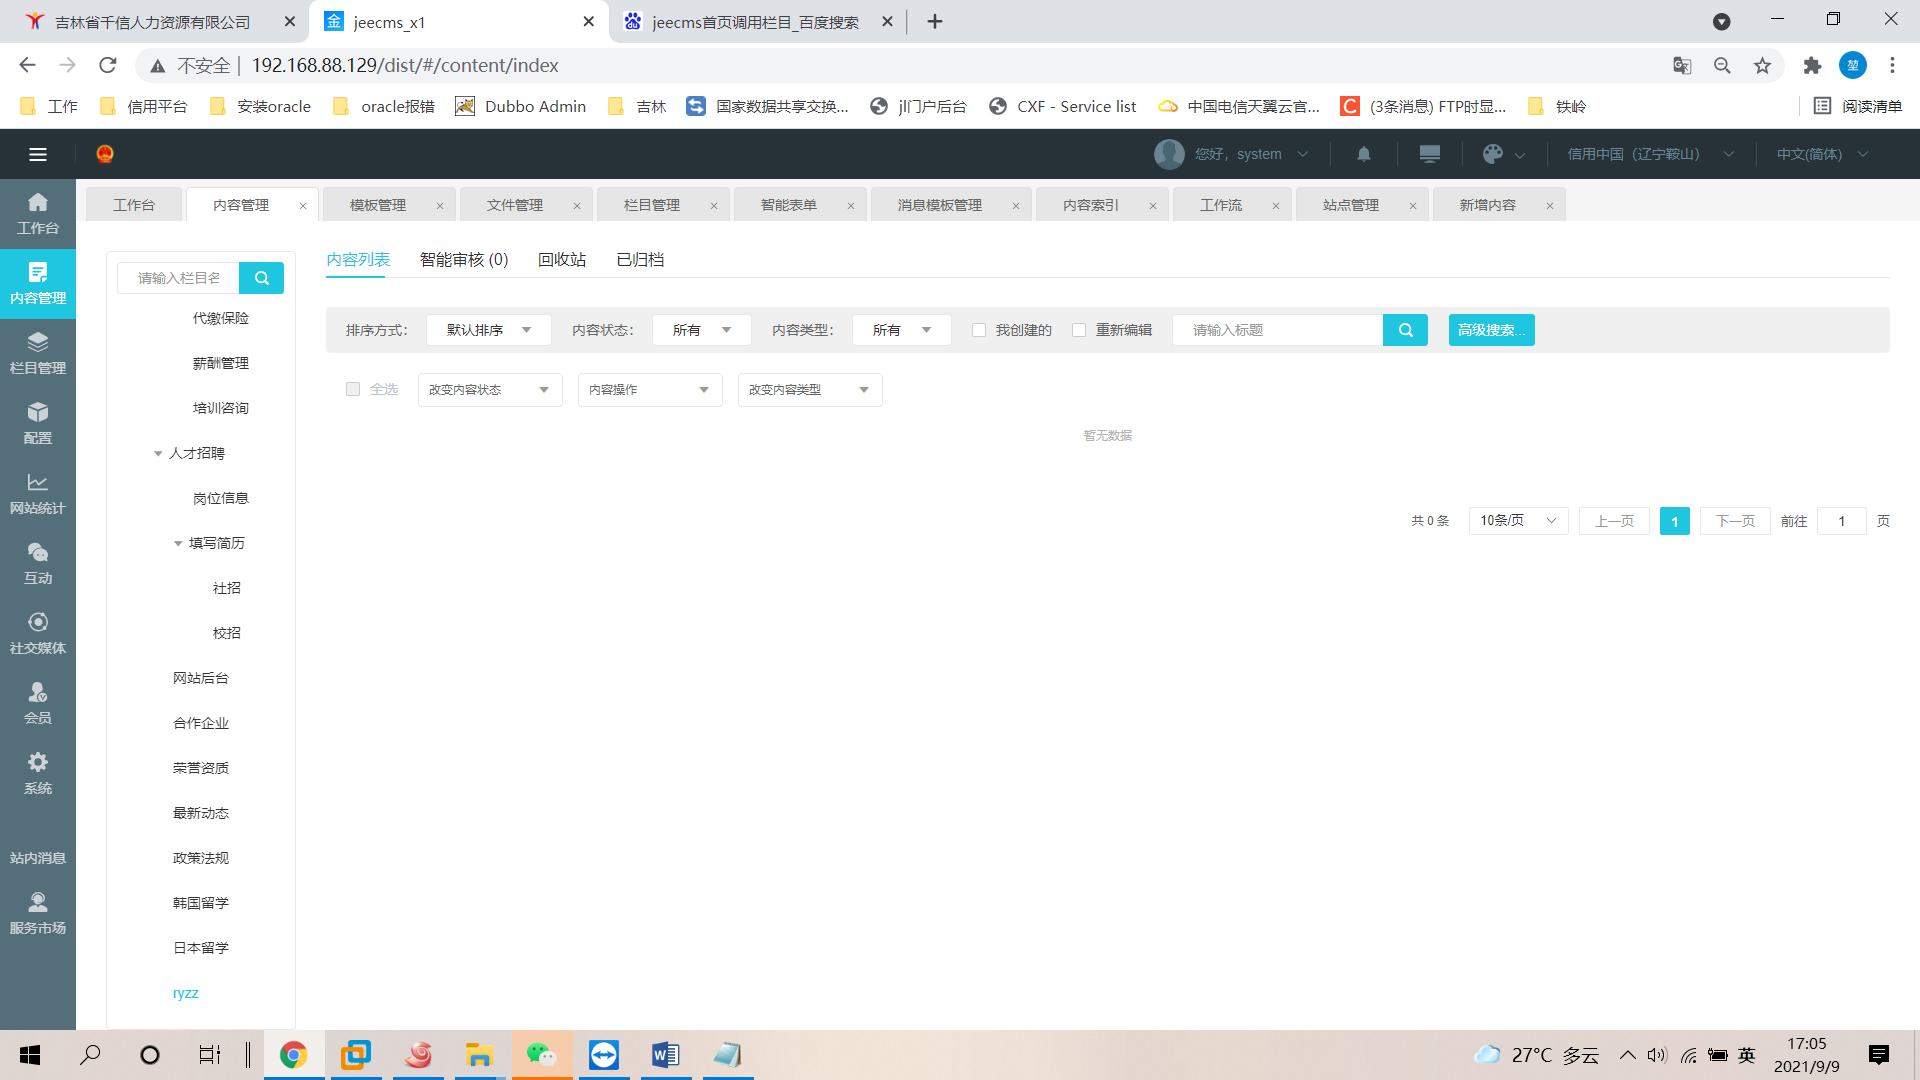This screenshot has height=1080, width=1920.
Task: Click the category search magnifier button
Action: [262, 278]
